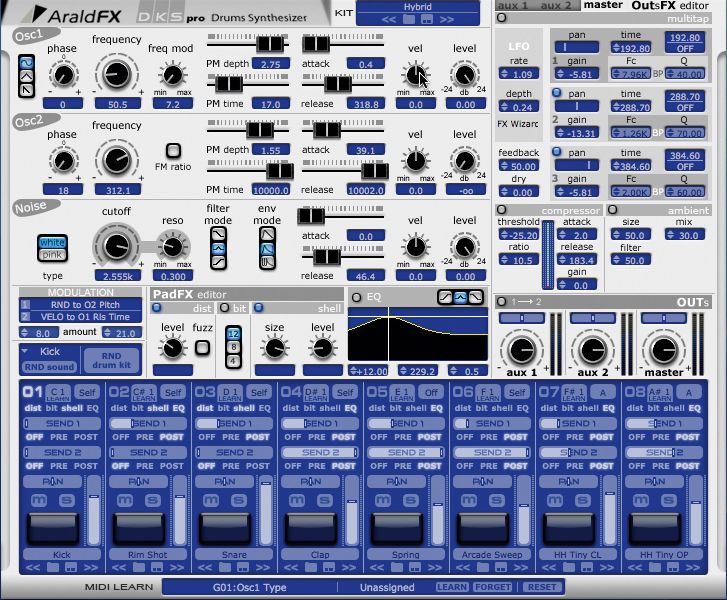Screen dimensions: 727x600
Task: Adjust compressor threshold stepper -25.20
Action: [x=518, y=235]
